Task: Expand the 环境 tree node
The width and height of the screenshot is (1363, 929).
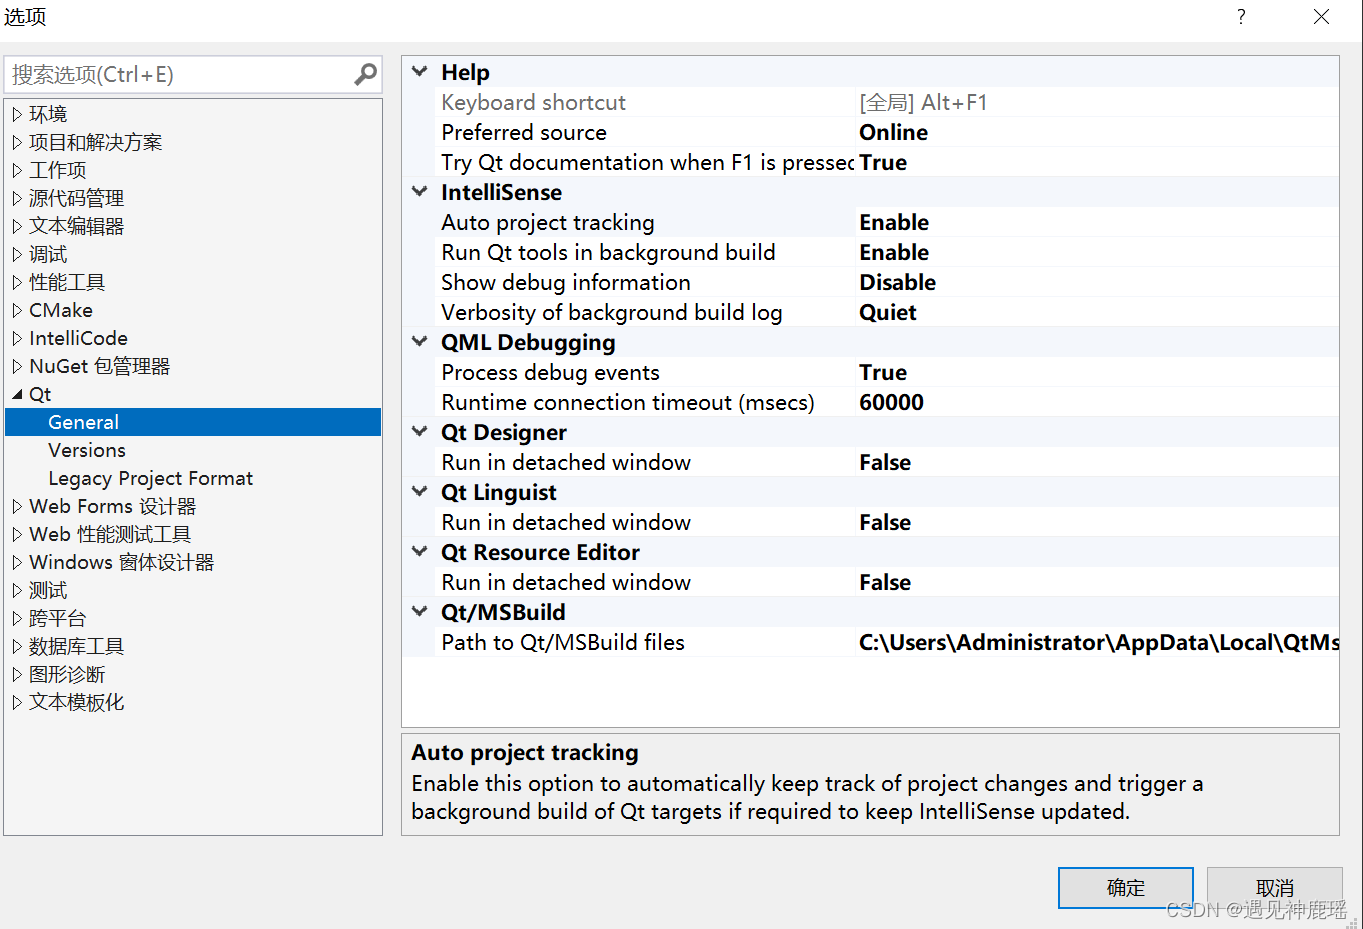Action: 17,114
